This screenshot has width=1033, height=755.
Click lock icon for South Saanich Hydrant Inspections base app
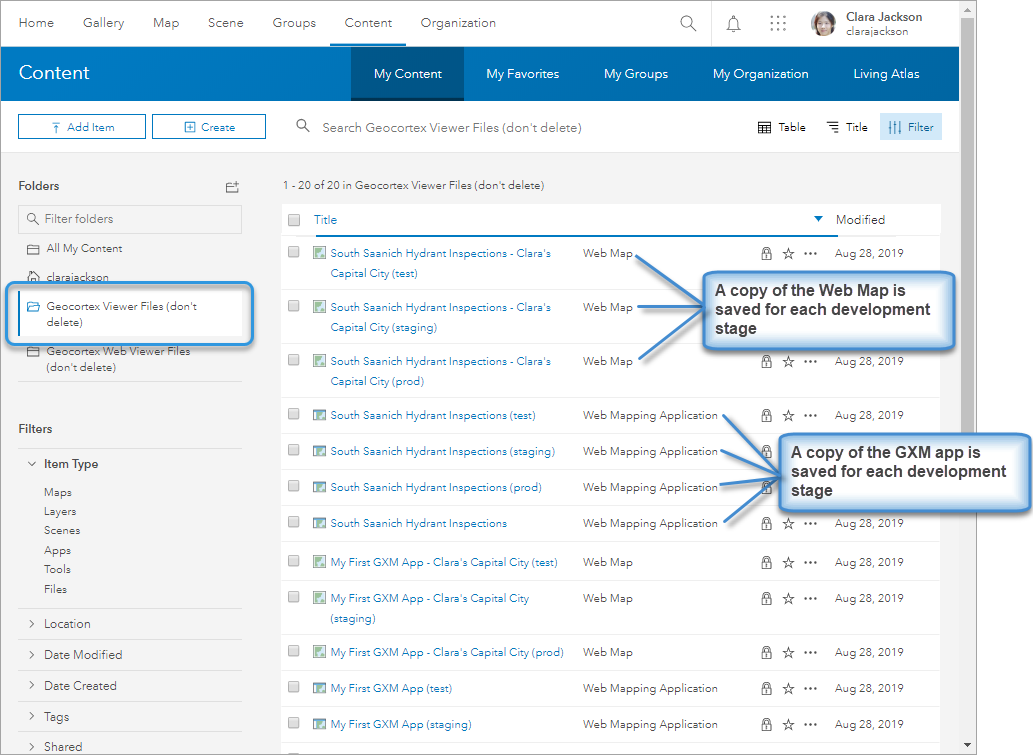click(766, 524)
